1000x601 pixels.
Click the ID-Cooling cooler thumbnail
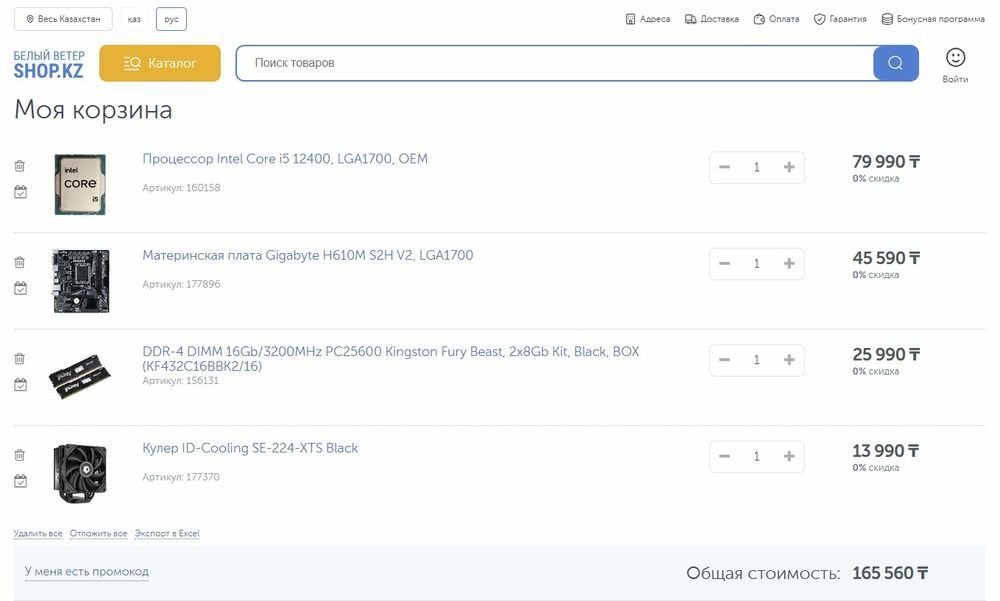(80, 473)
